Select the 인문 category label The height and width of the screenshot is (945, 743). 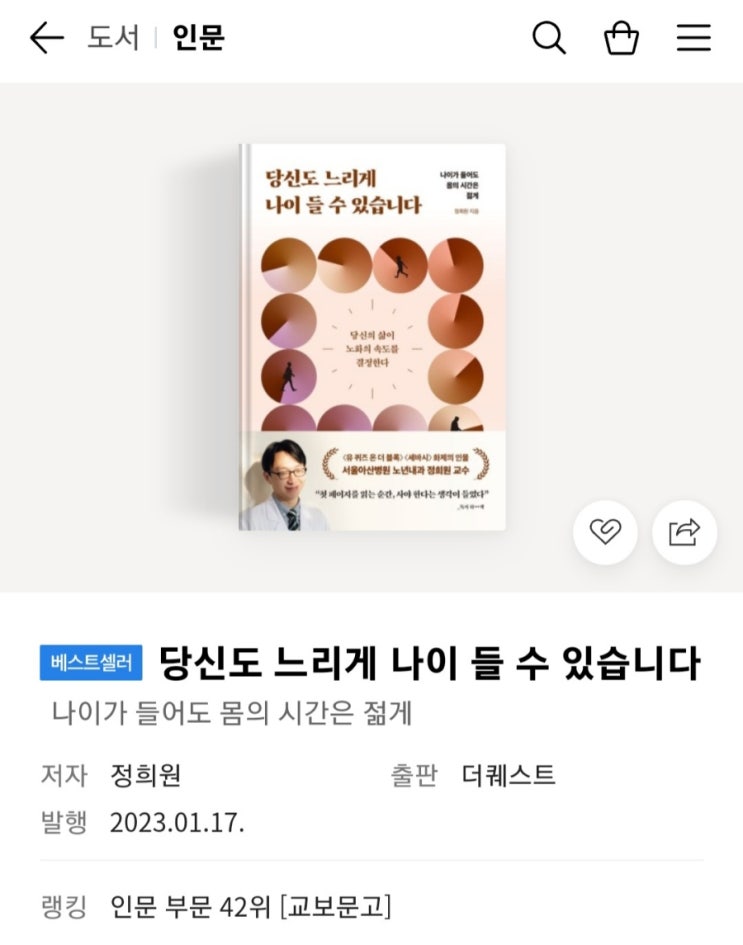198,37
